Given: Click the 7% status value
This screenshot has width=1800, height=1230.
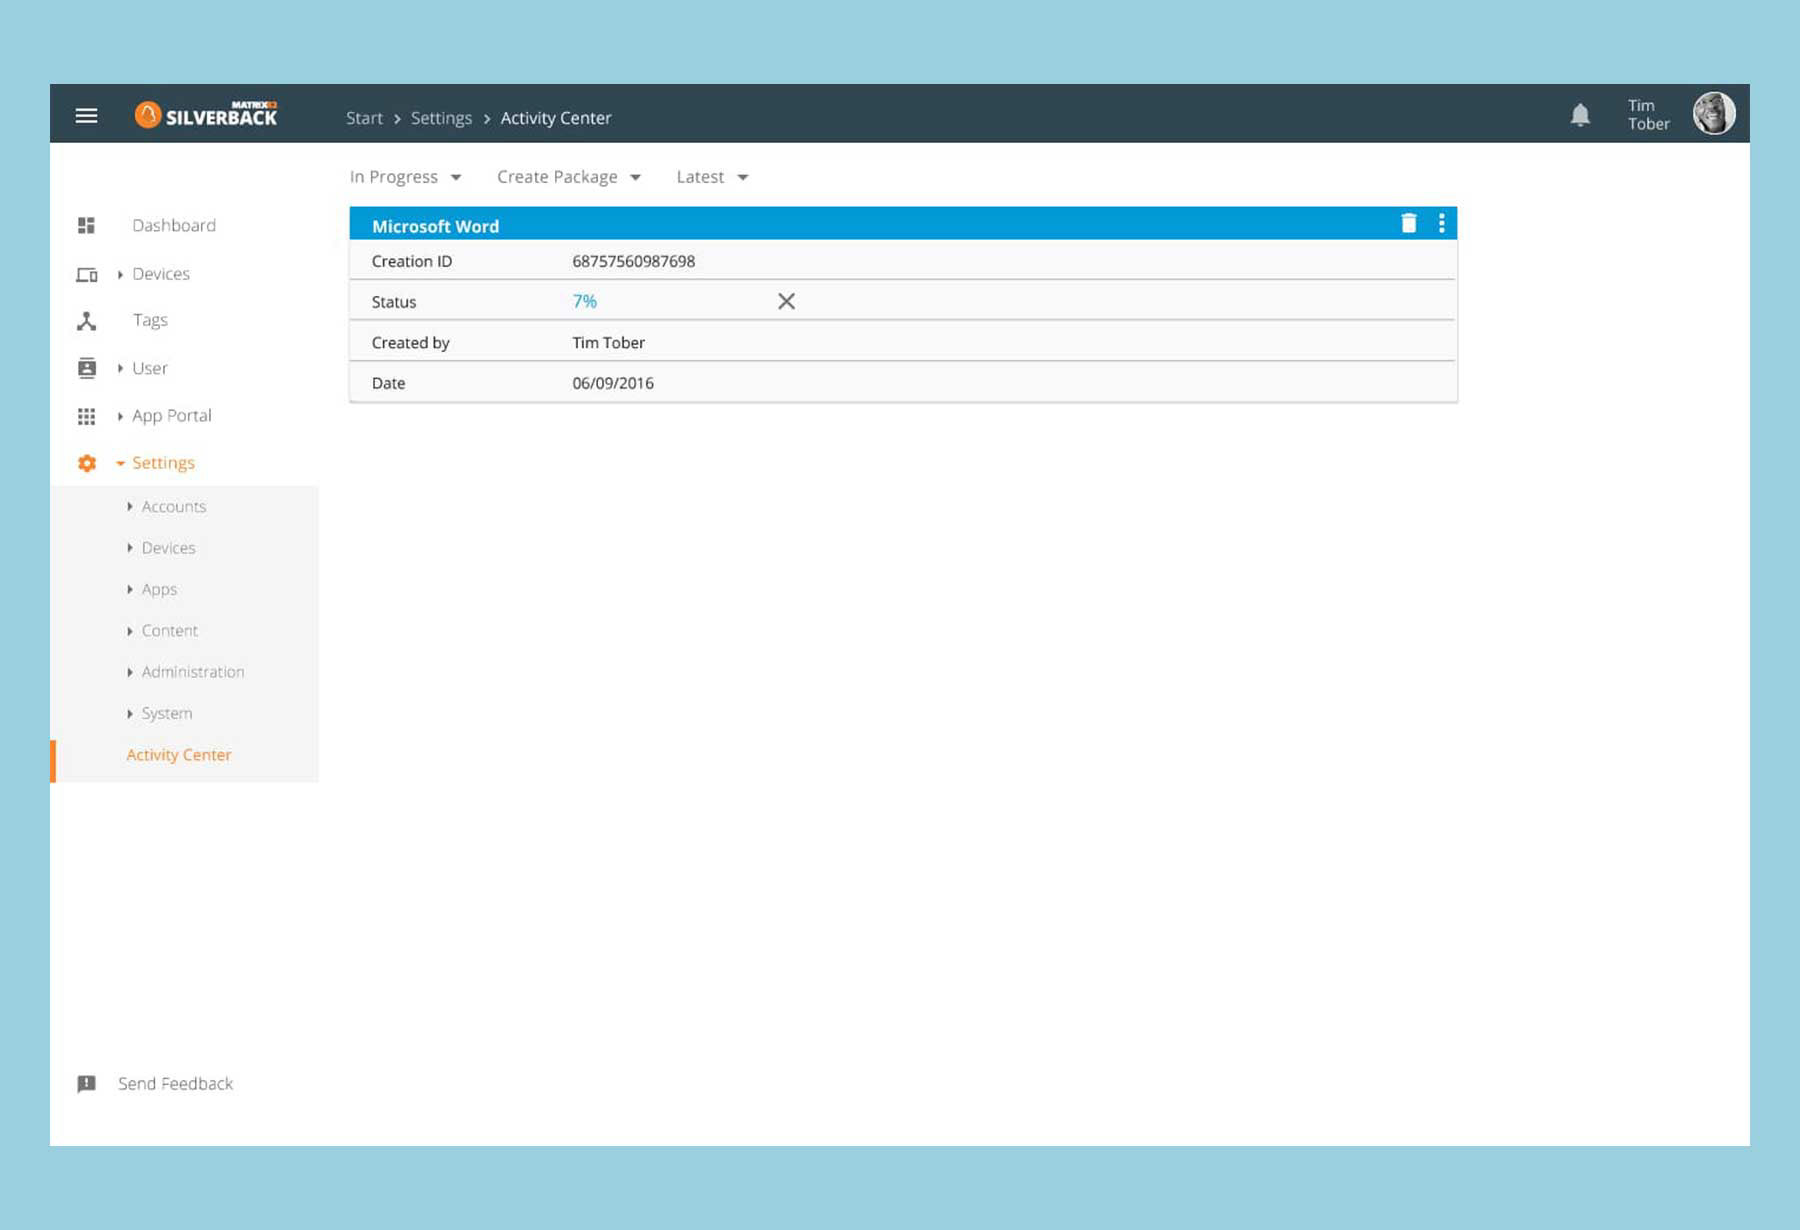Looking at the screenshot, I should pyautogui.click(x=584, y=301).
